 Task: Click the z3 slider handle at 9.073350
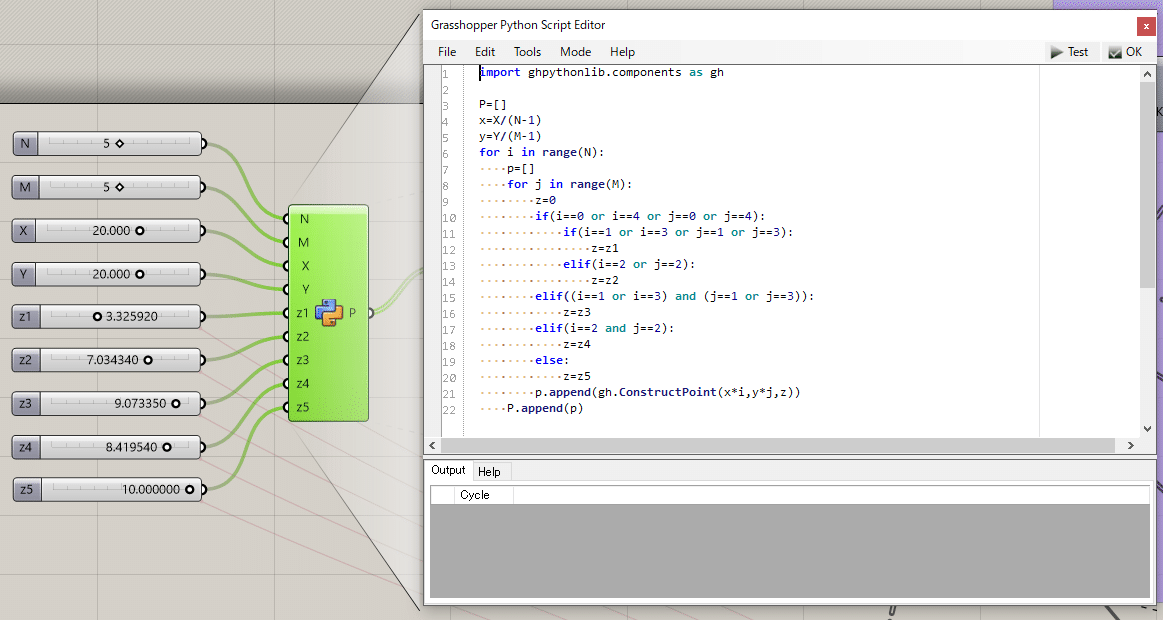[x=176, y=404]
